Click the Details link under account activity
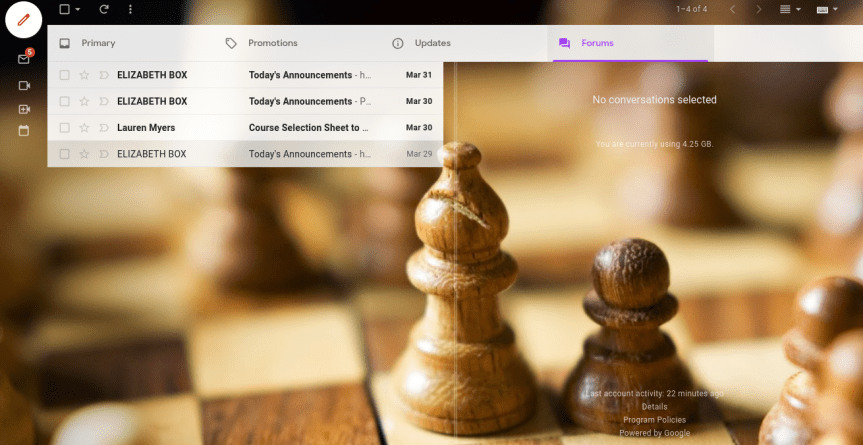Screen dimensions: 863x445 [654, 407]
